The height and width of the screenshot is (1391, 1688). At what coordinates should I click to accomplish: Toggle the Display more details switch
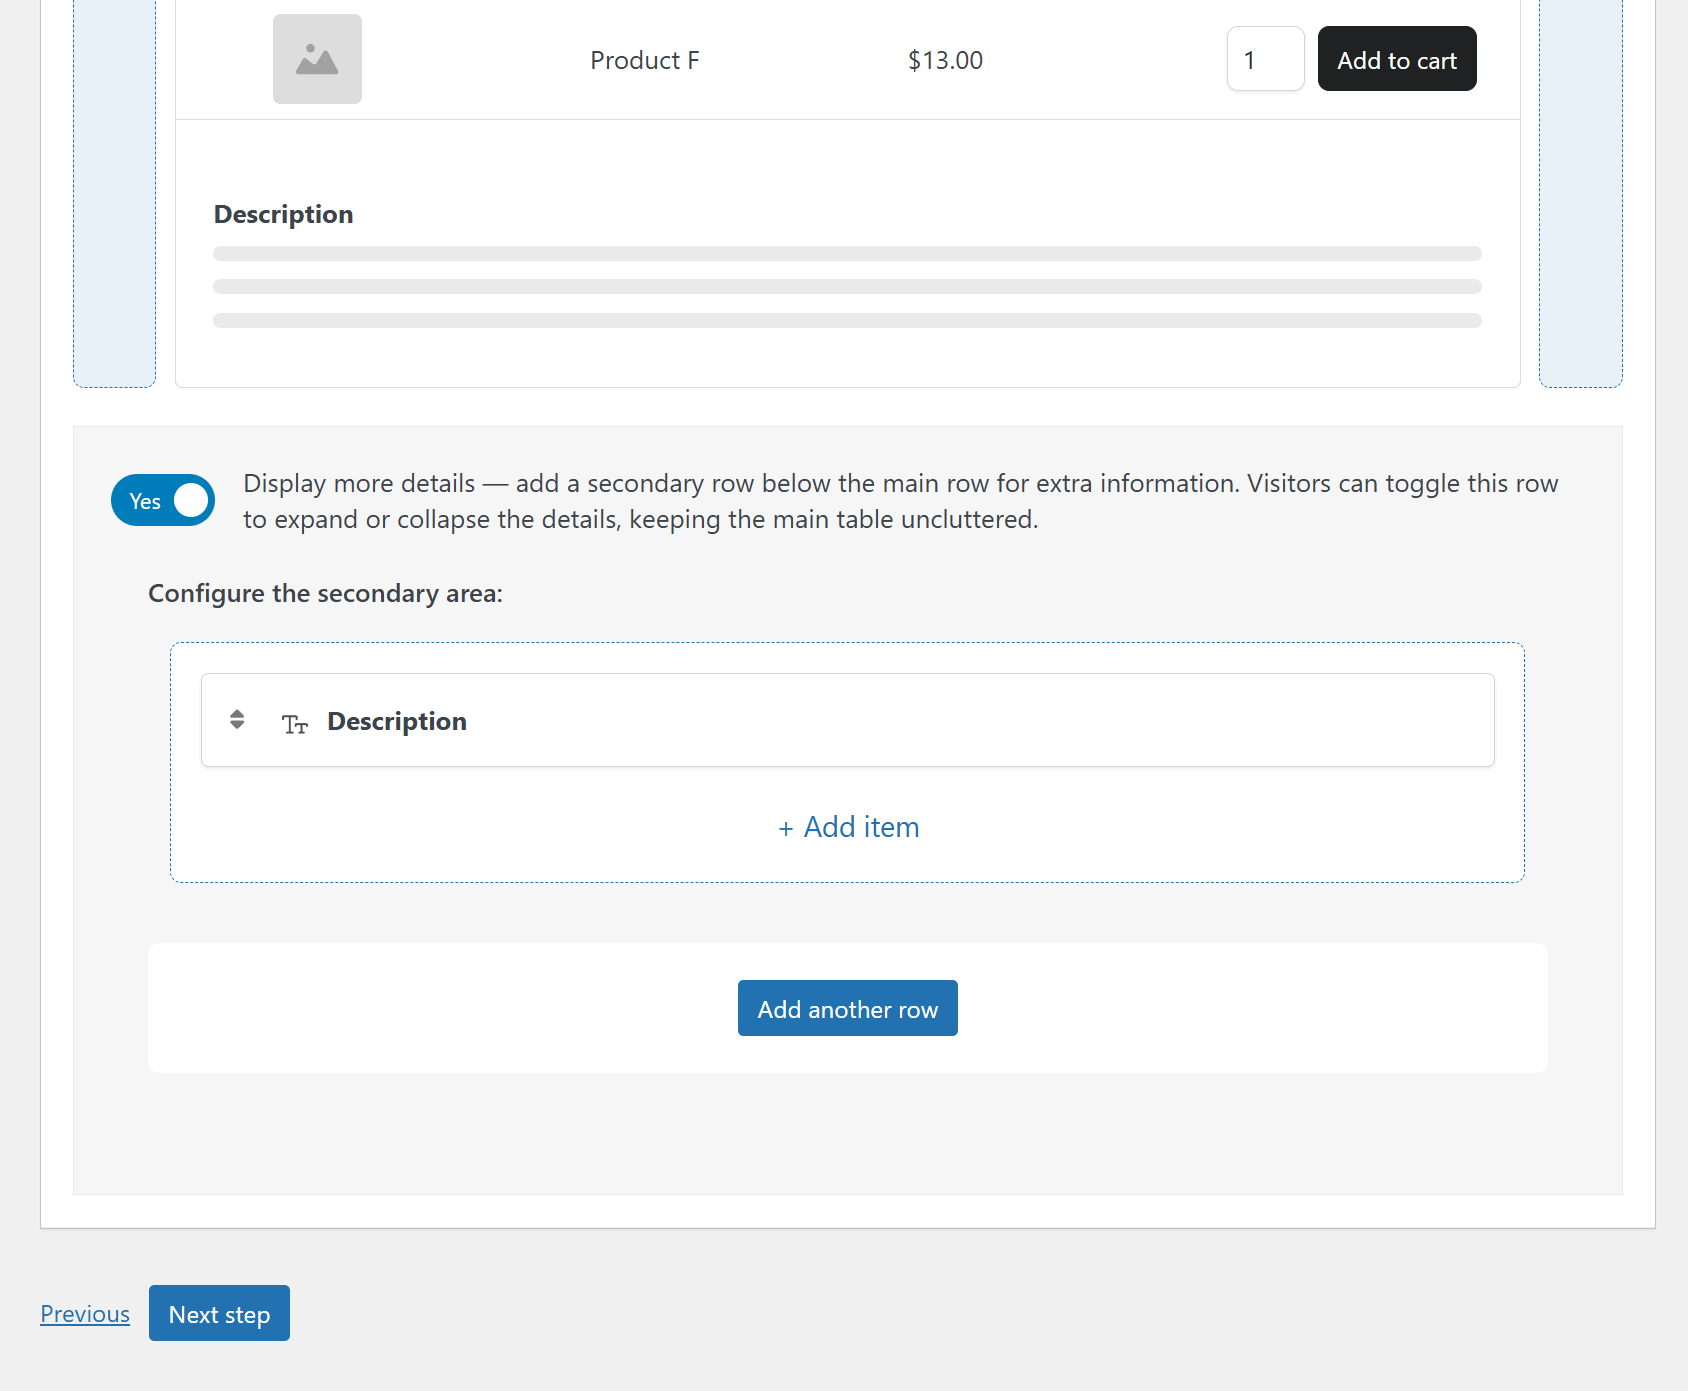(163, 500)
